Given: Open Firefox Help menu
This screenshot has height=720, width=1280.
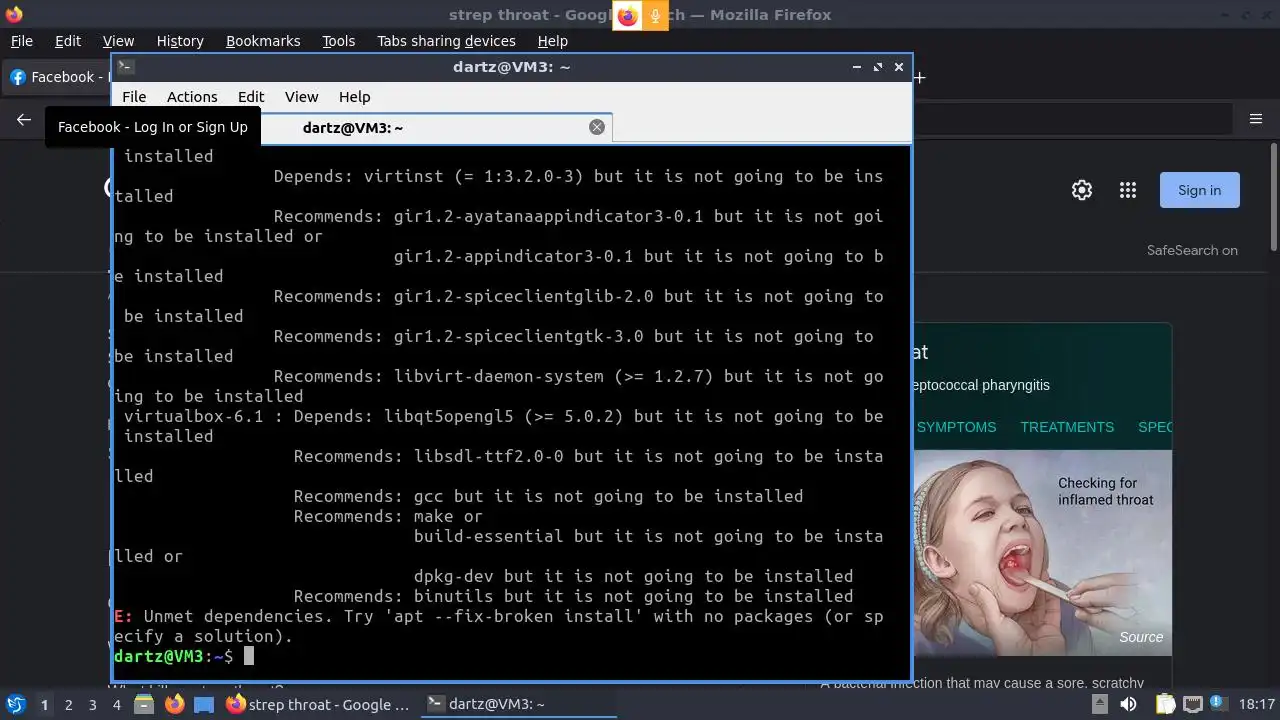Looking at the screenshot, I should [552, 41].
